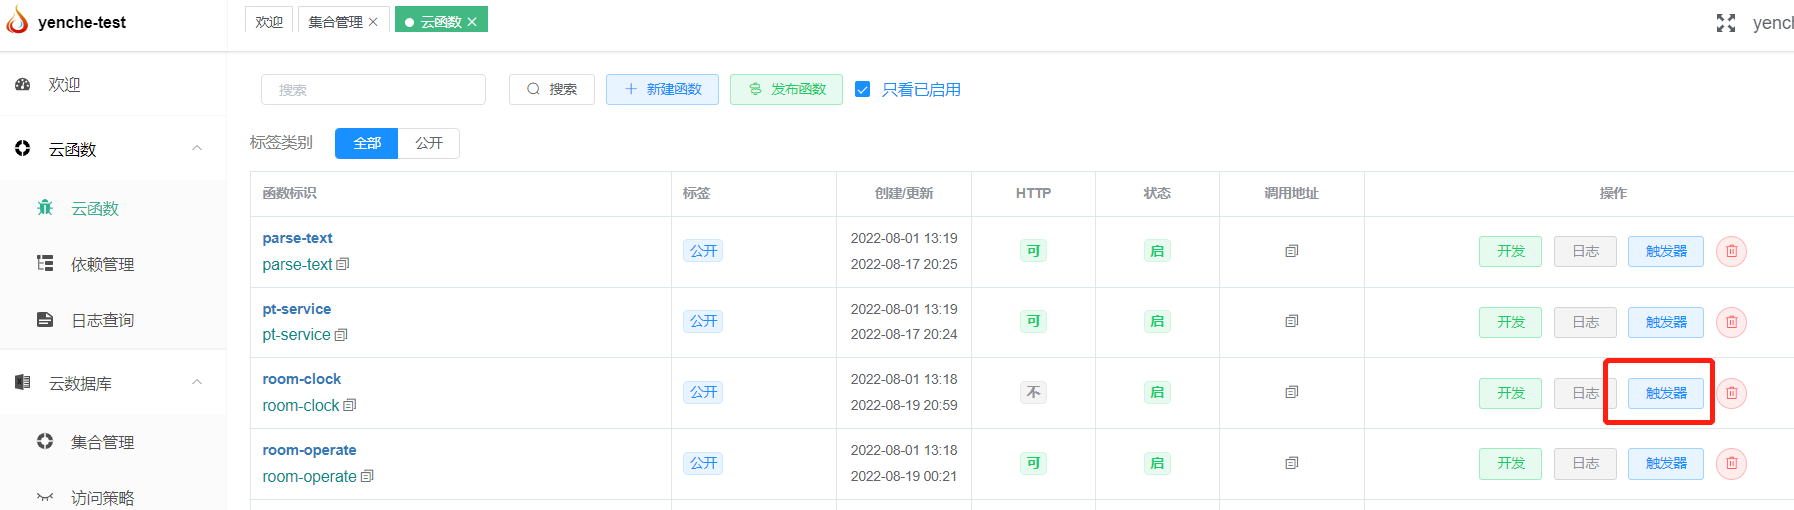
Task: Select the 公开 tag category filter
Action: 429,143
